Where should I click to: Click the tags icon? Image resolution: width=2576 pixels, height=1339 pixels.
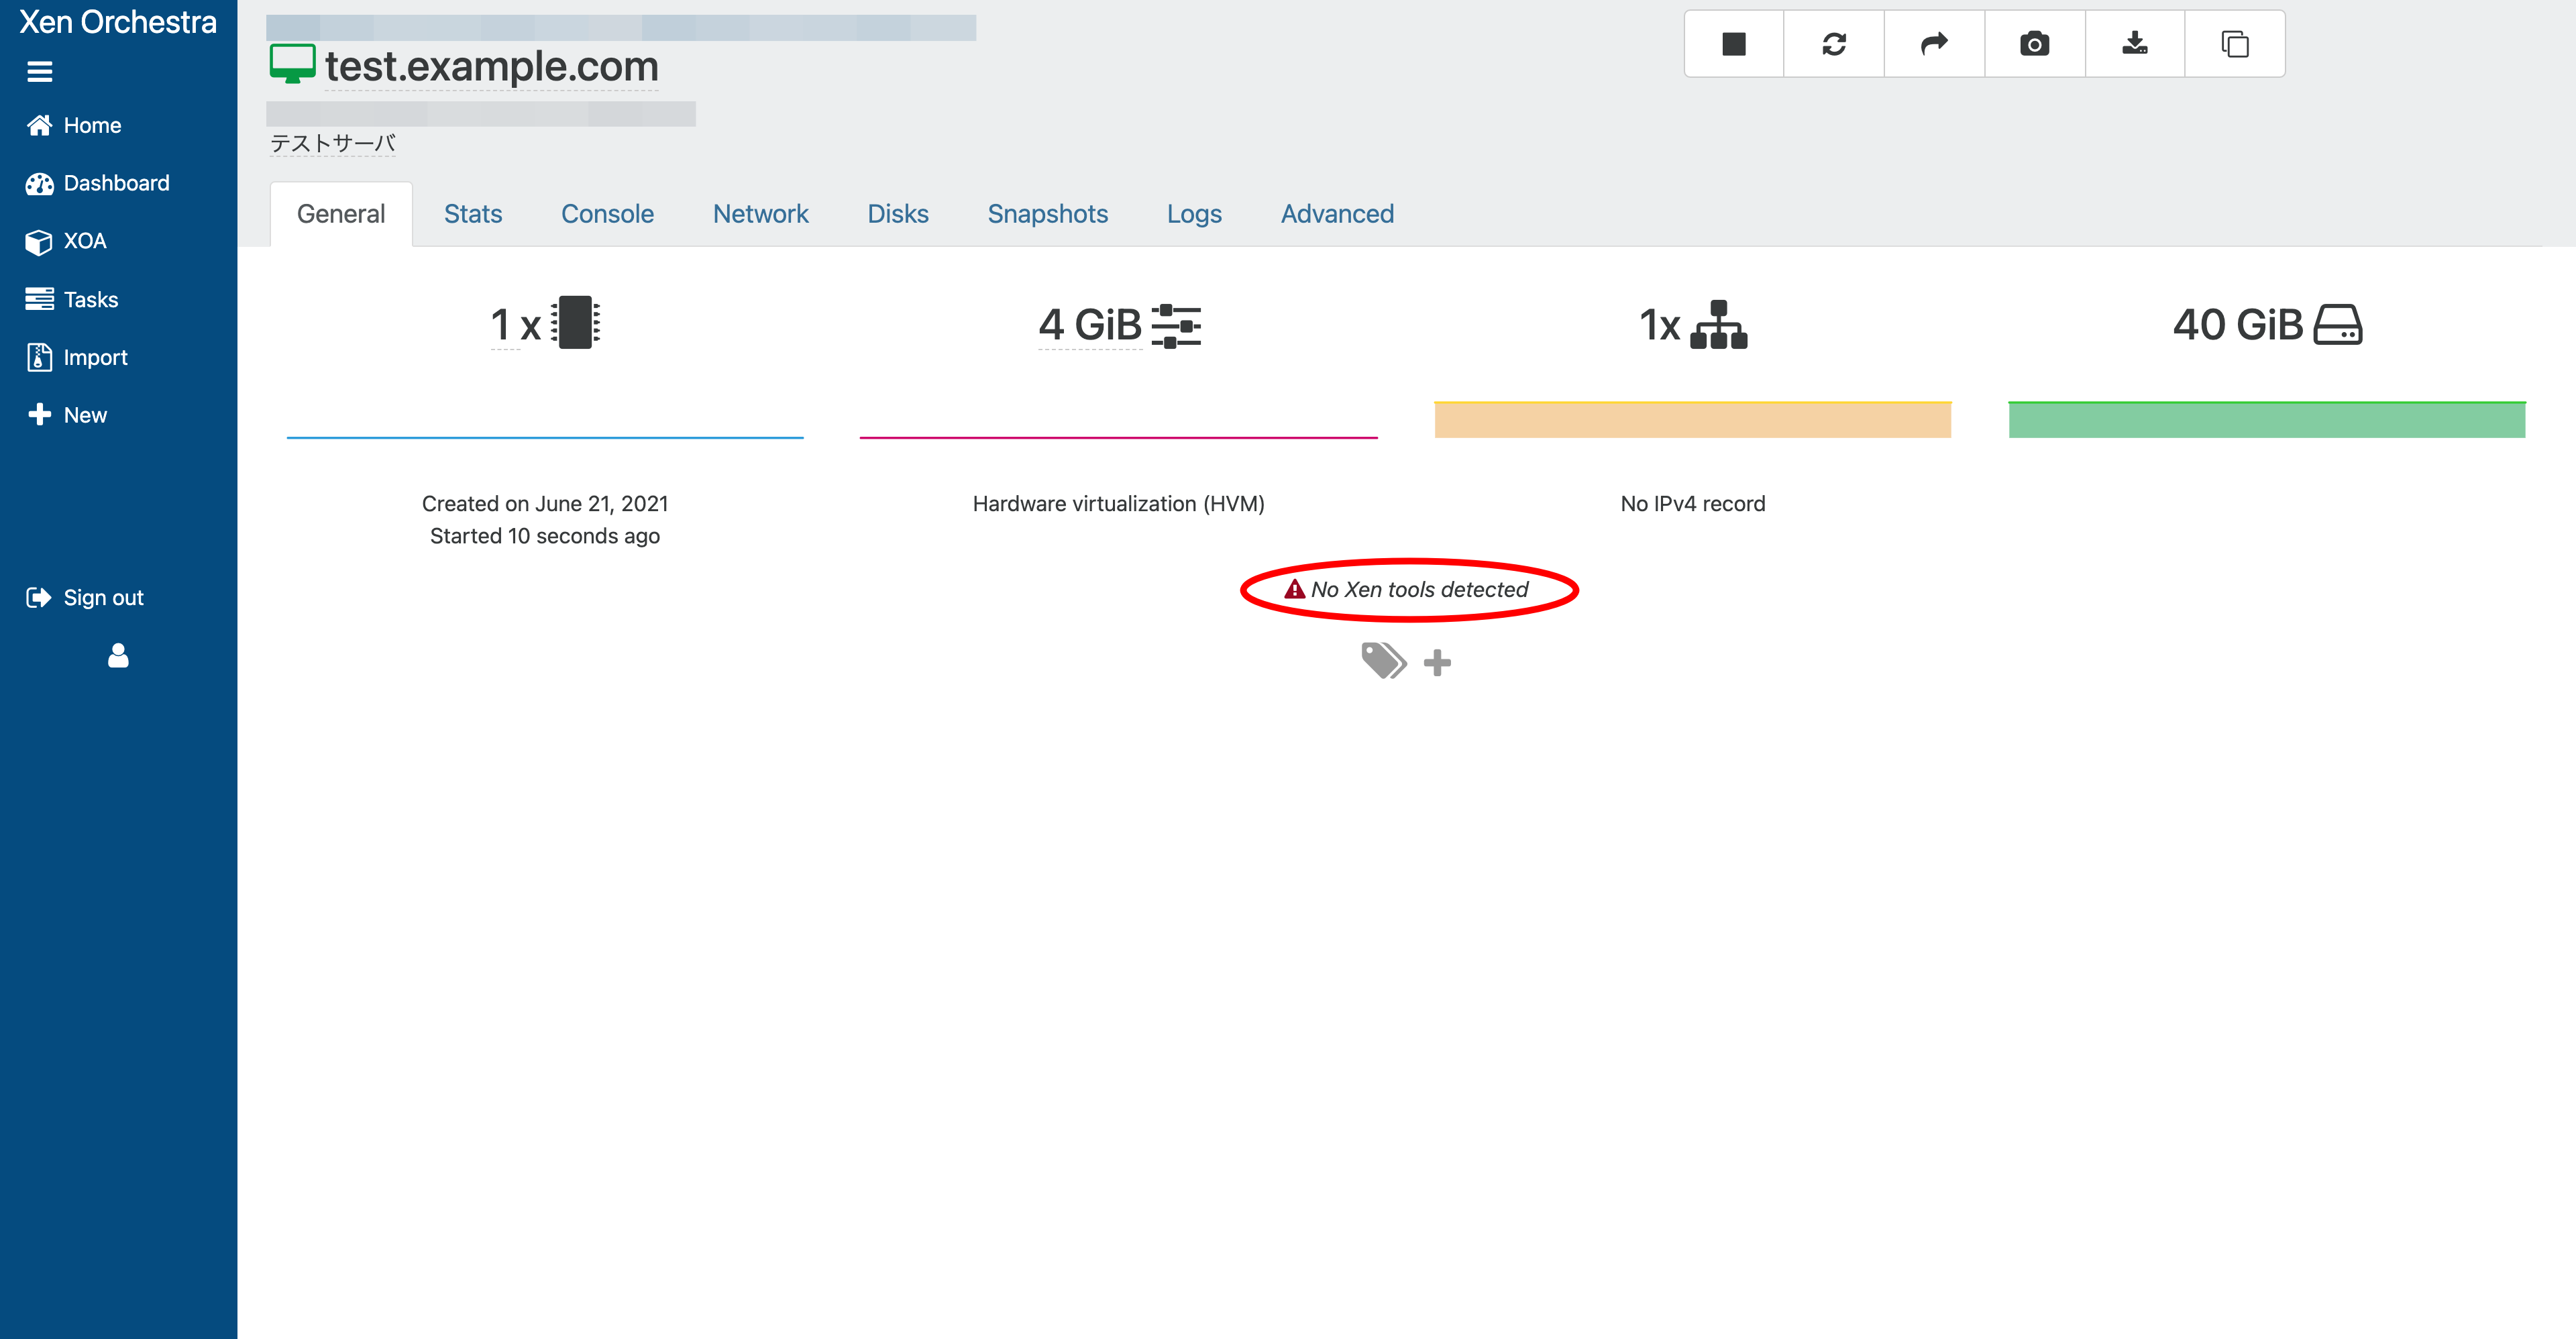(x=1384, y=661)
